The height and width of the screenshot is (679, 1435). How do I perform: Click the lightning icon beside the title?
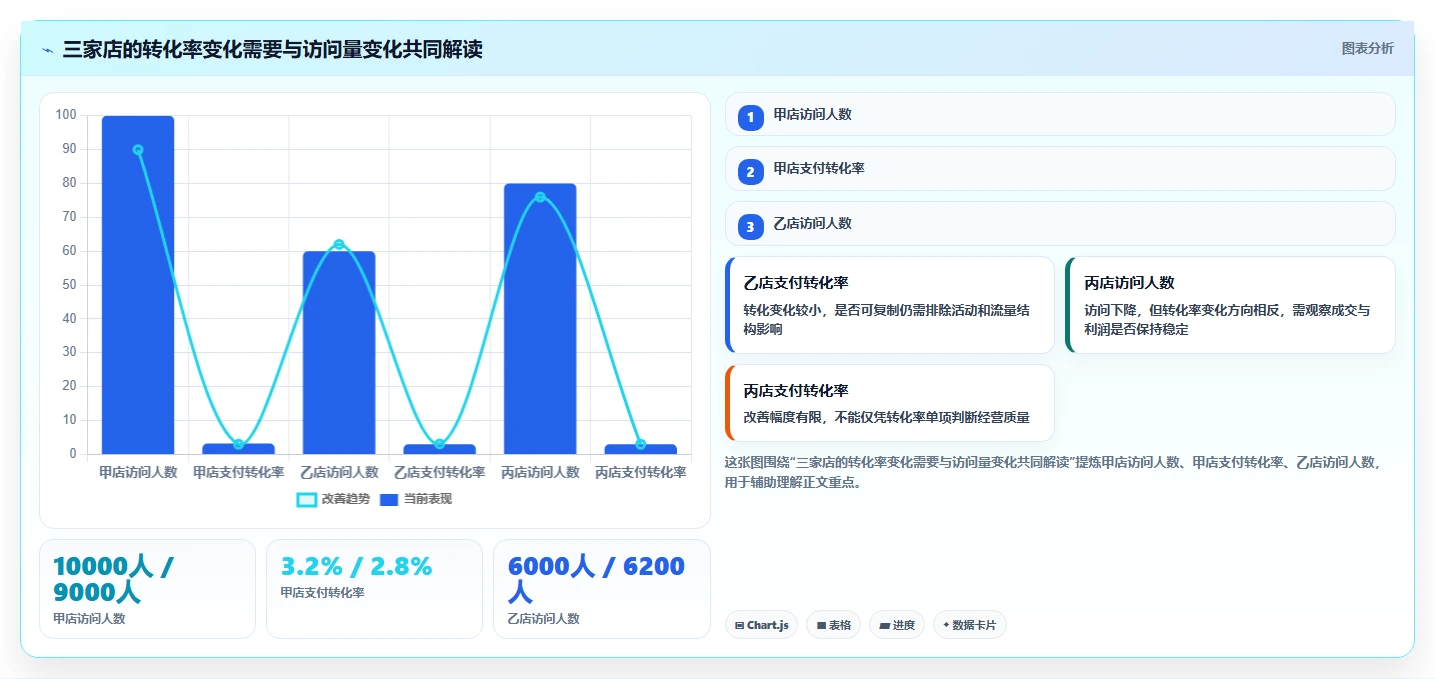click(48, 50)
